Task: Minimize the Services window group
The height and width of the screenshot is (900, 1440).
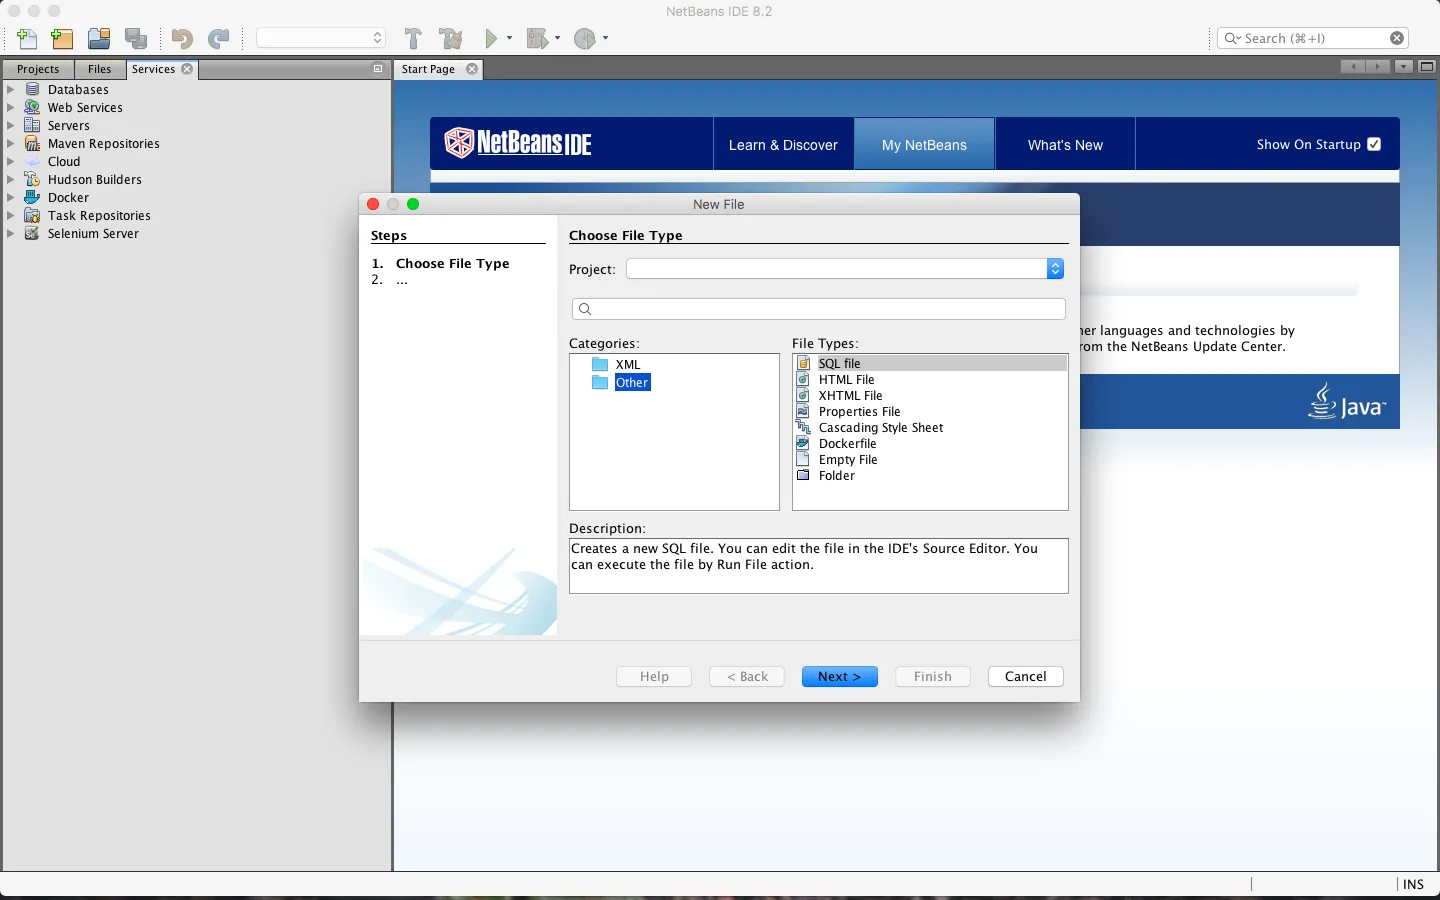Action: (x=378, y=69)
